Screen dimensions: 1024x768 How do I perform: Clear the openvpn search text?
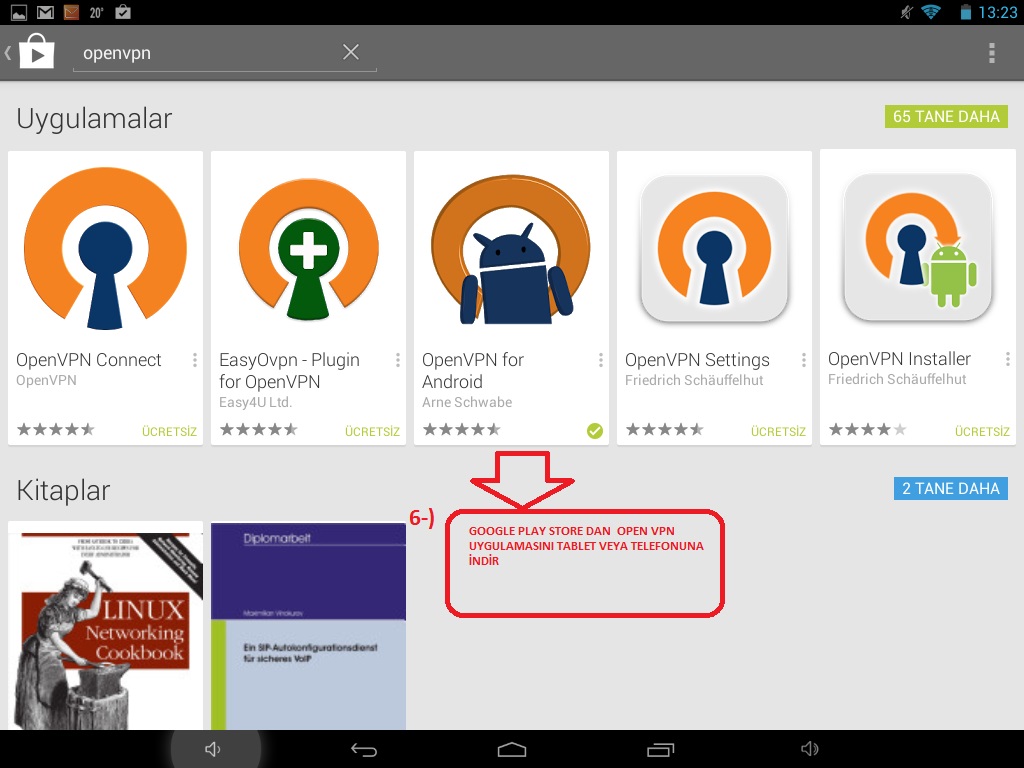pos(351,52)
